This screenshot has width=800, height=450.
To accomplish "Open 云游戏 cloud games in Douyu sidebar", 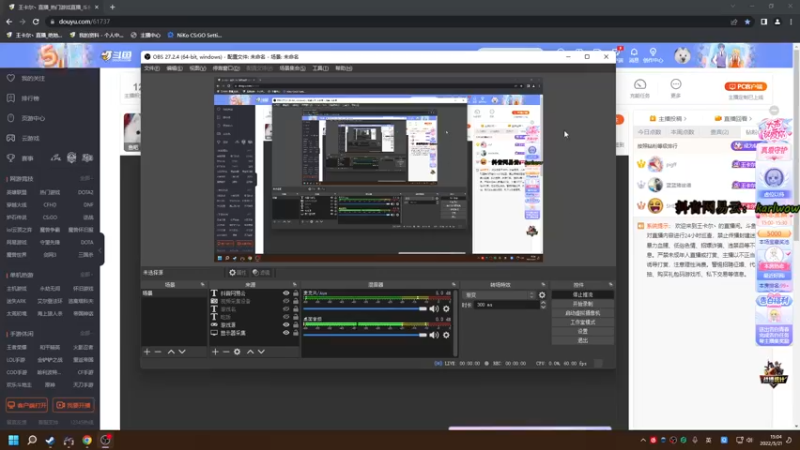I will pos(11,138).
